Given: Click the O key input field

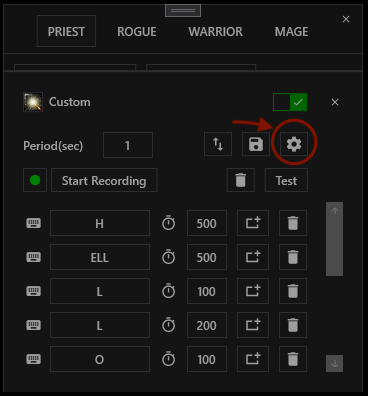Looking at the screenshot, I should coord(100,359).
